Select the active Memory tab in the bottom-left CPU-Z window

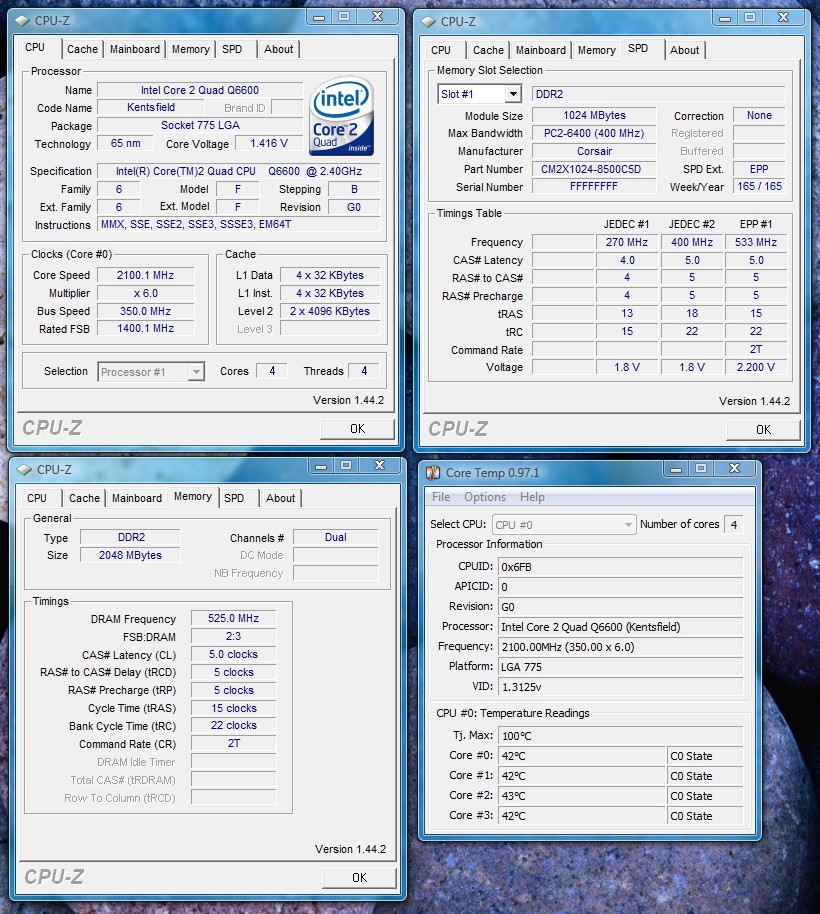tap(193, 497)
